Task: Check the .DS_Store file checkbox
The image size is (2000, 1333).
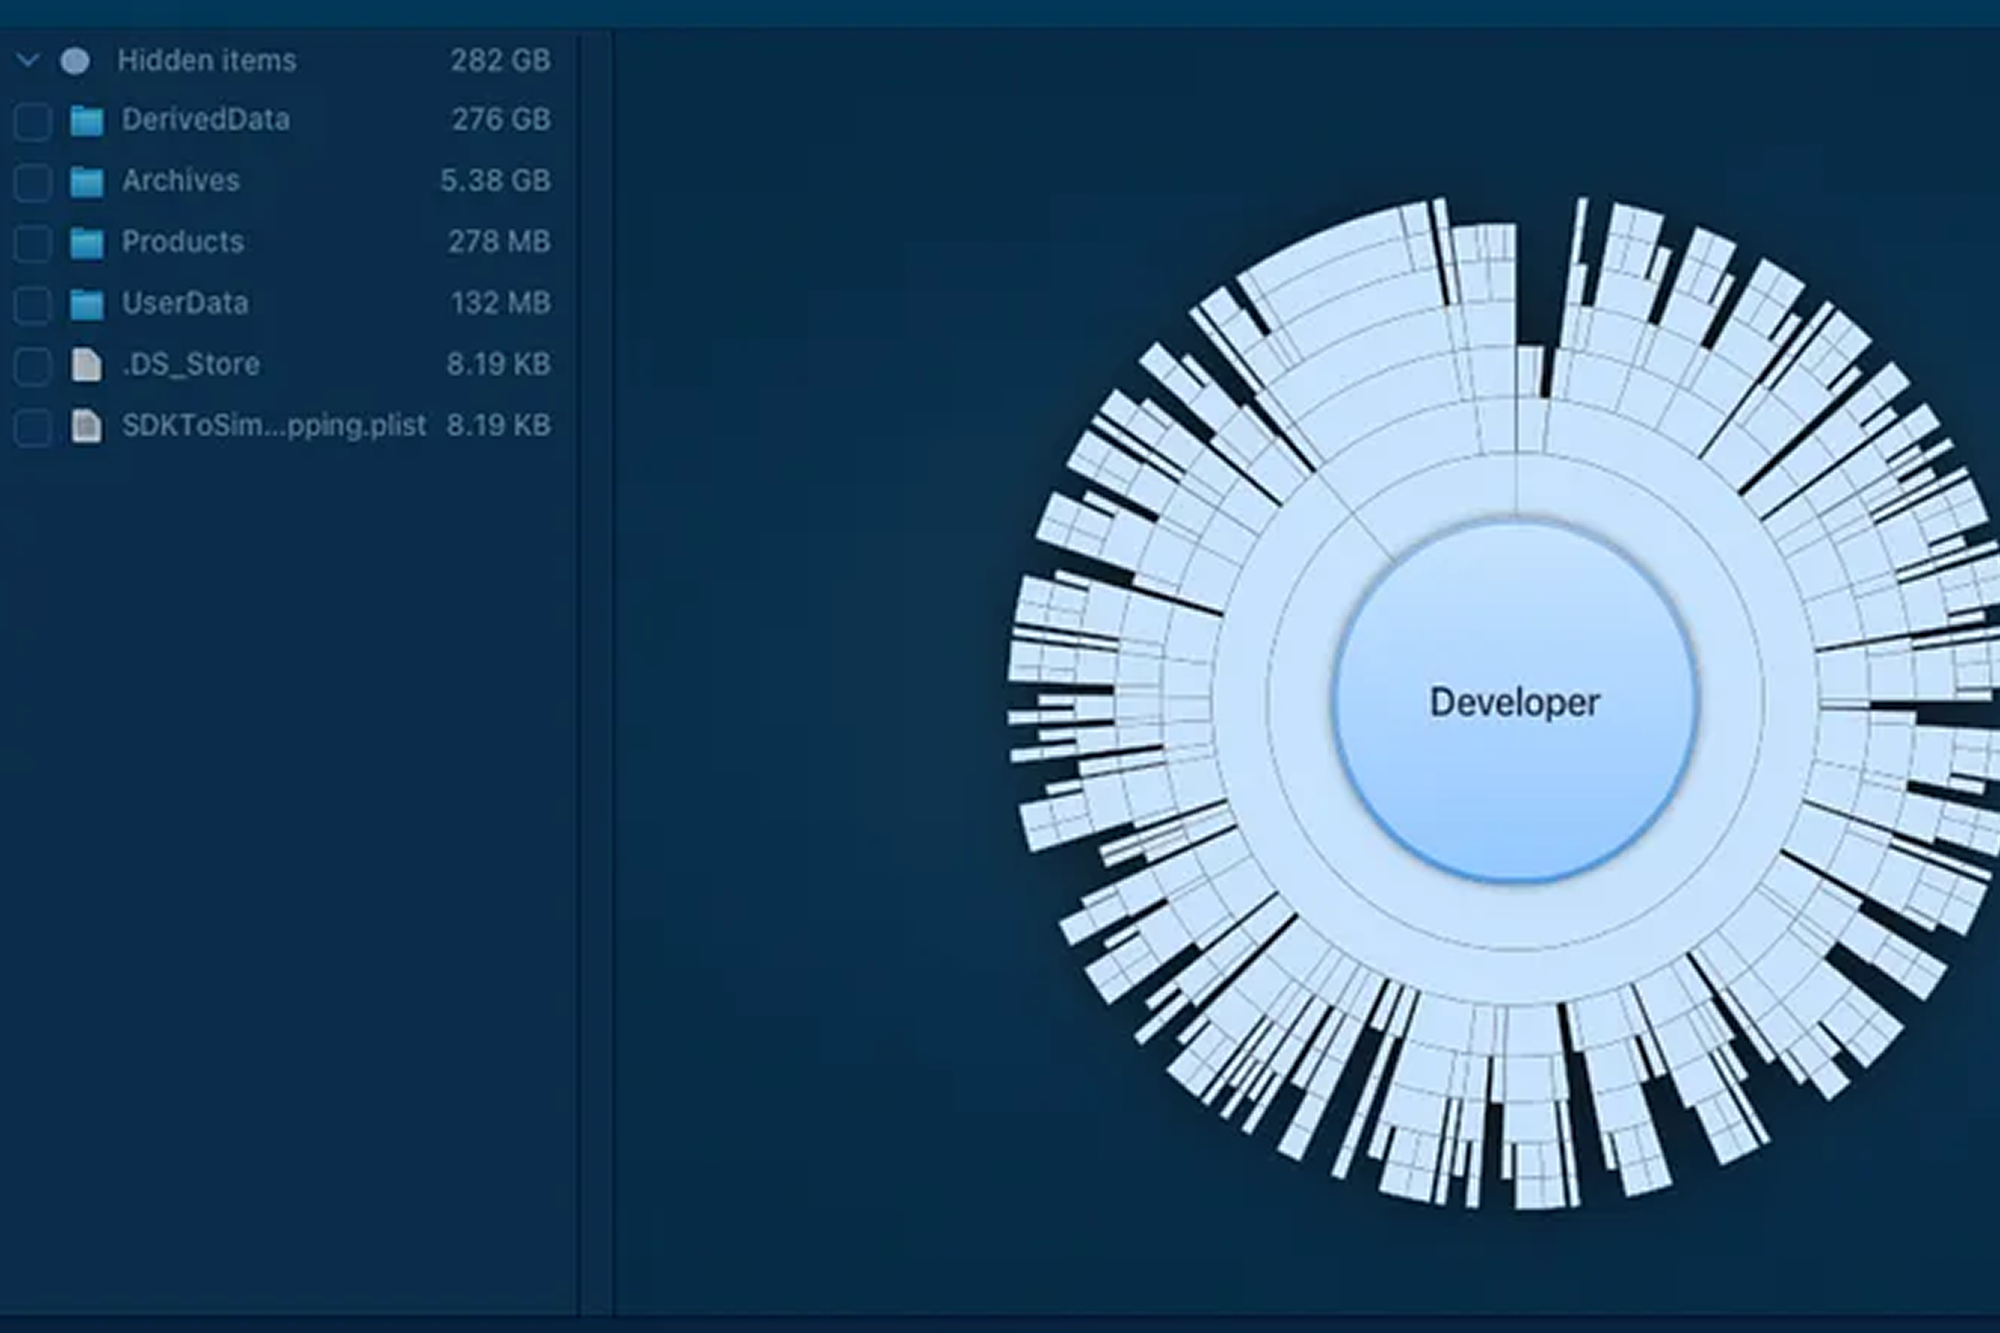Action: coord(33,365)
